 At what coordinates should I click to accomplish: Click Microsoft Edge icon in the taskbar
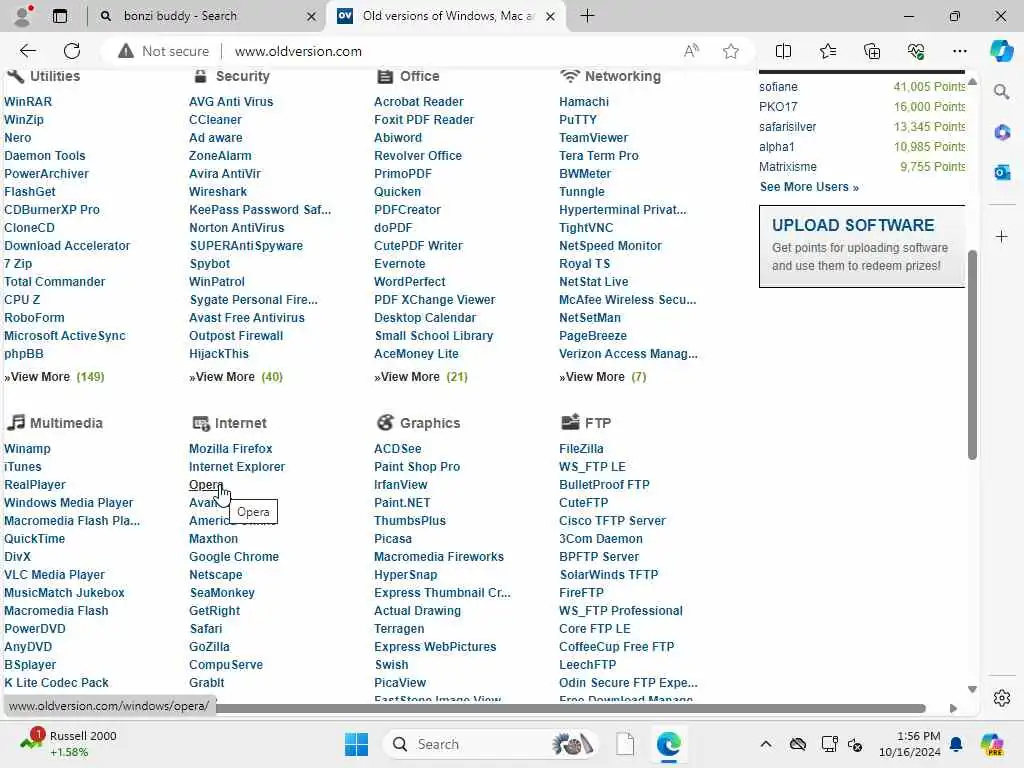click(668, 744)
